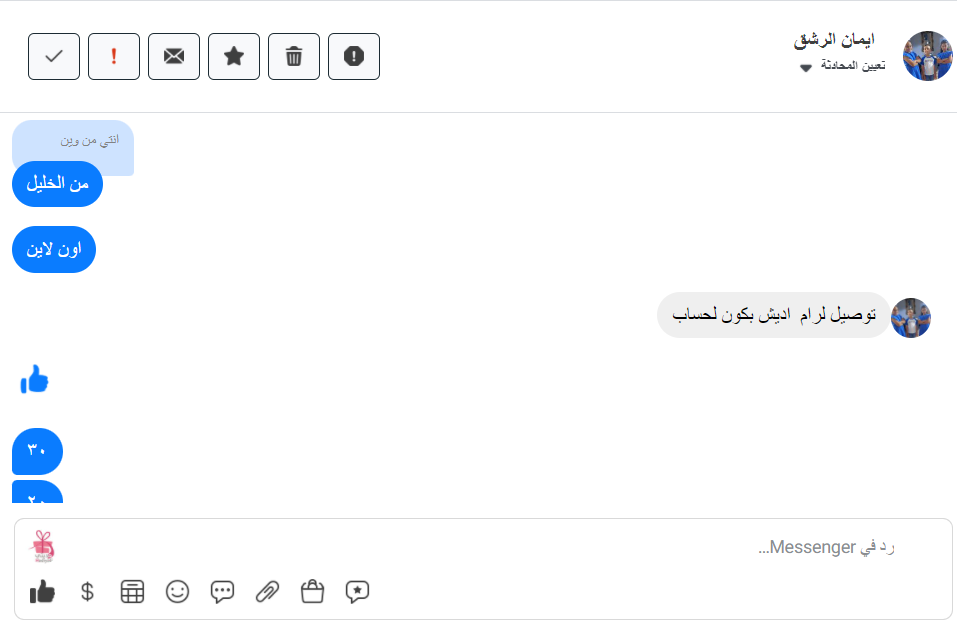
Task: Open the shopping bag products icon
Action: [x=312, y=592]
